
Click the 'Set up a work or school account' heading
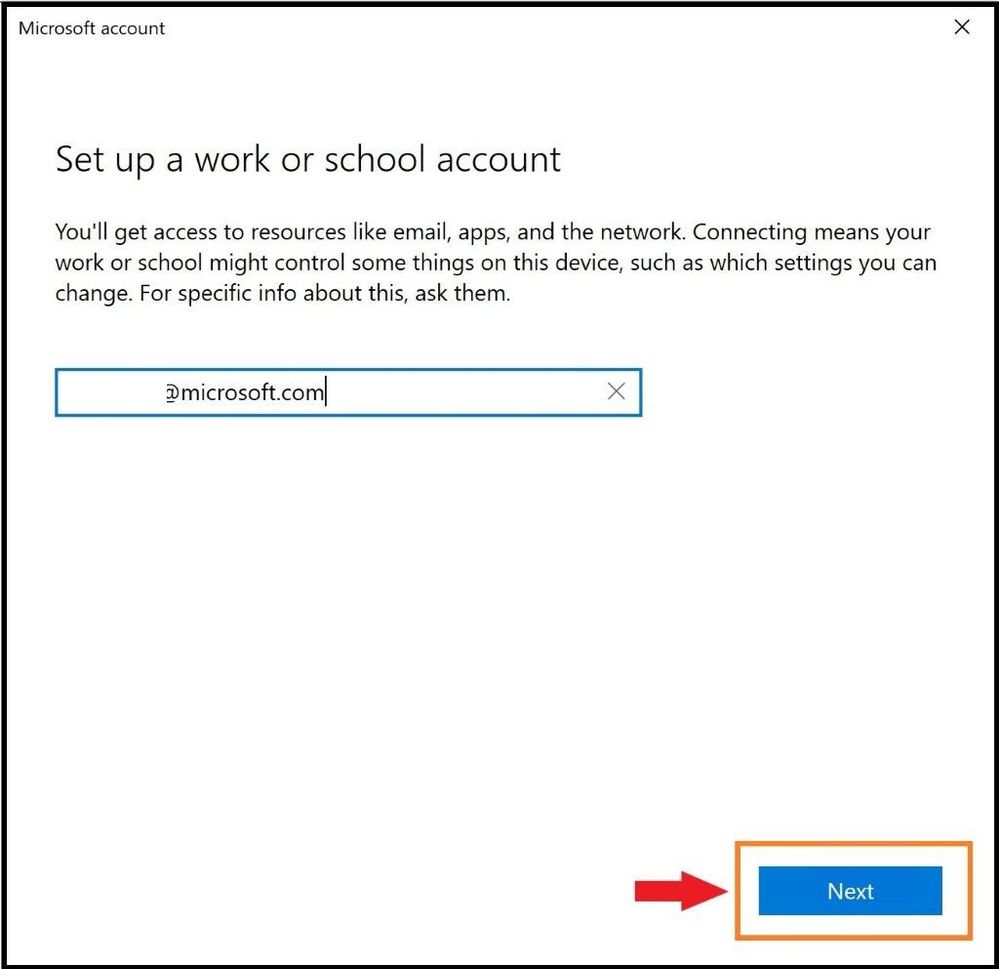[308, 160]
